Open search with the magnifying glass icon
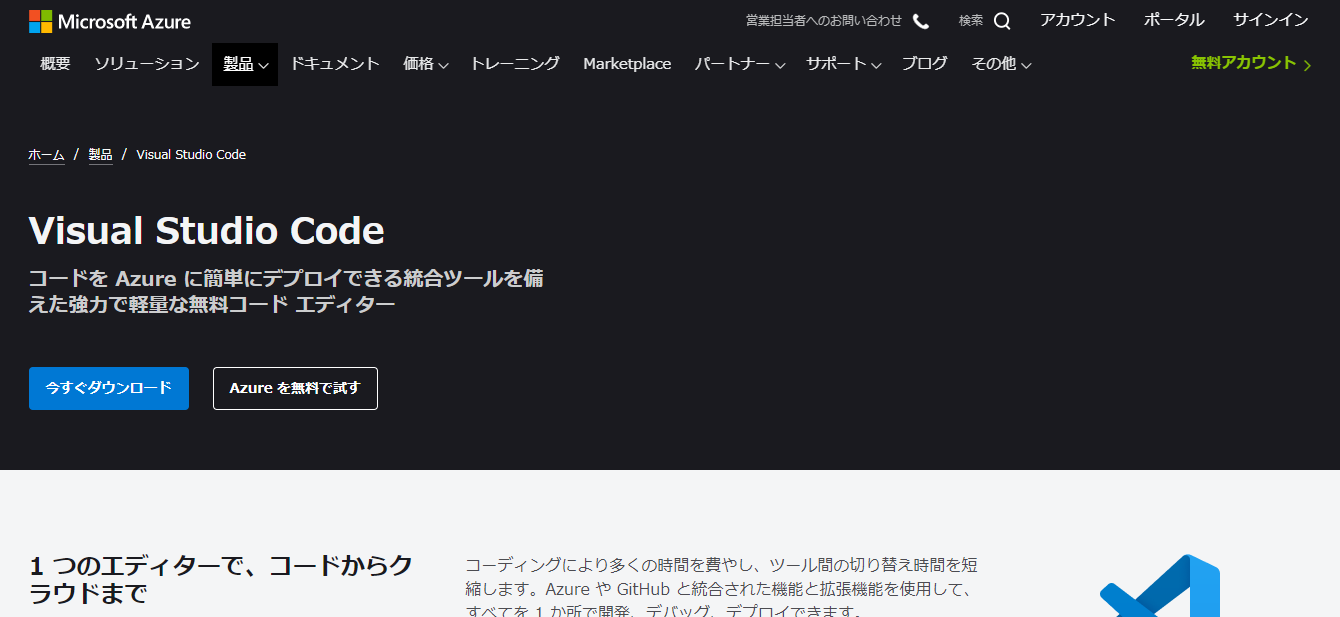 (1001, 21)
